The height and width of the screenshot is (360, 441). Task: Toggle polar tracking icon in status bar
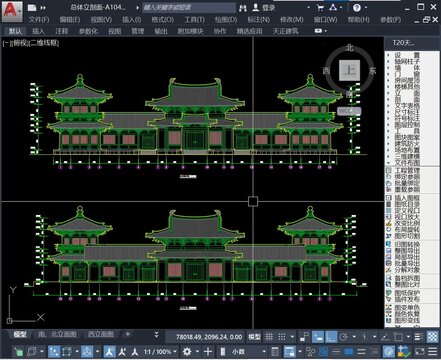343,337
